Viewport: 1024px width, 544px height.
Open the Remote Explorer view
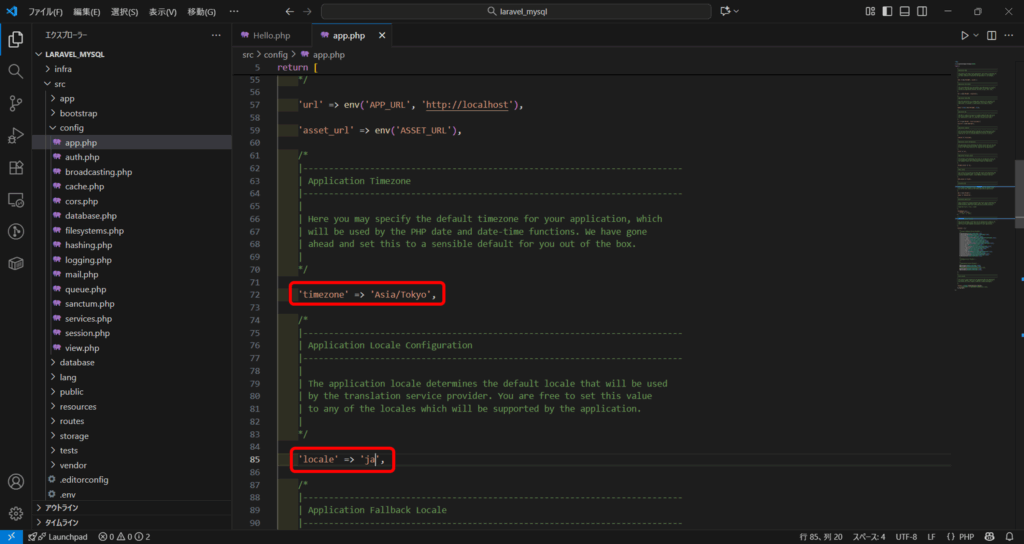16,199
